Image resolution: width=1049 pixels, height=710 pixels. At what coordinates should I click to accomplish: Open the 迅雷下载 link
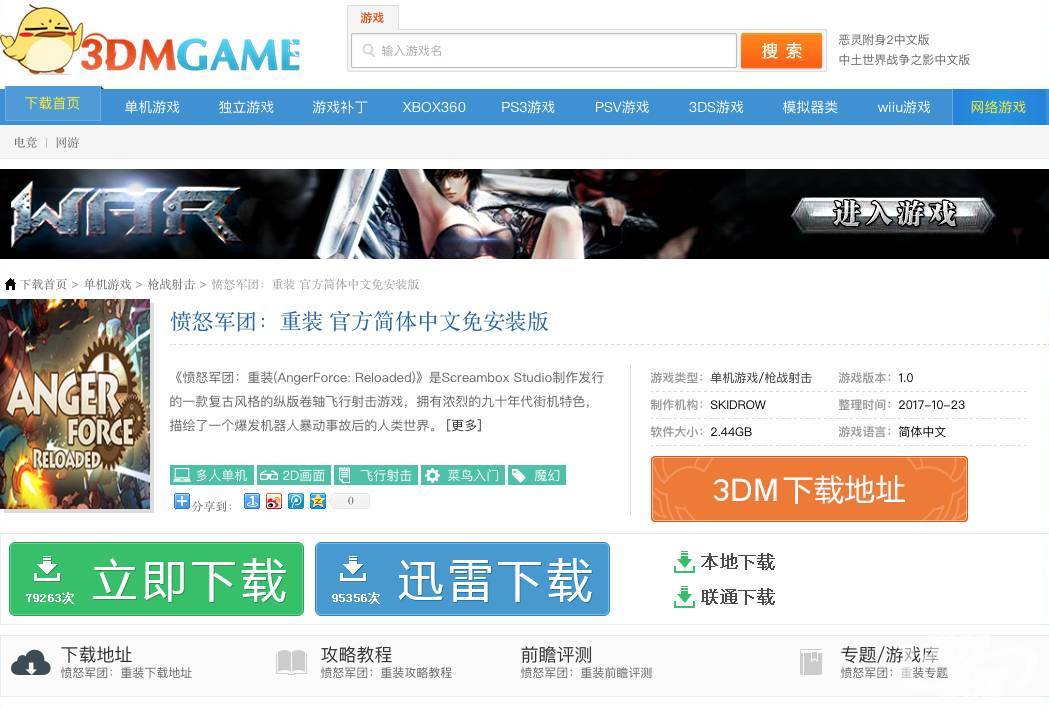[462, 578]
